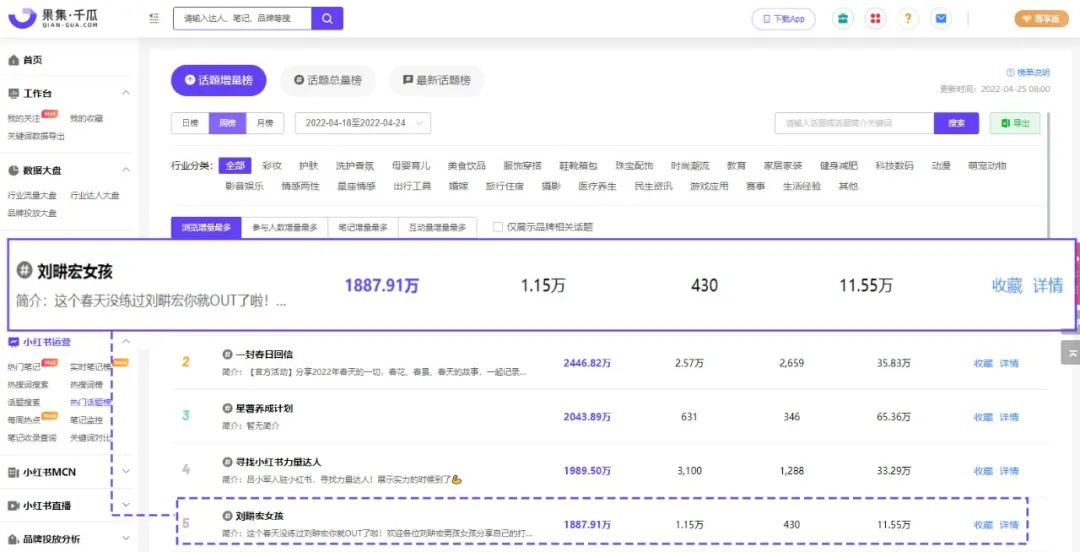The width and height of the screenshot is (1080, 552).
Task: Open the blue mail messages icon
Action: [940, 19]
